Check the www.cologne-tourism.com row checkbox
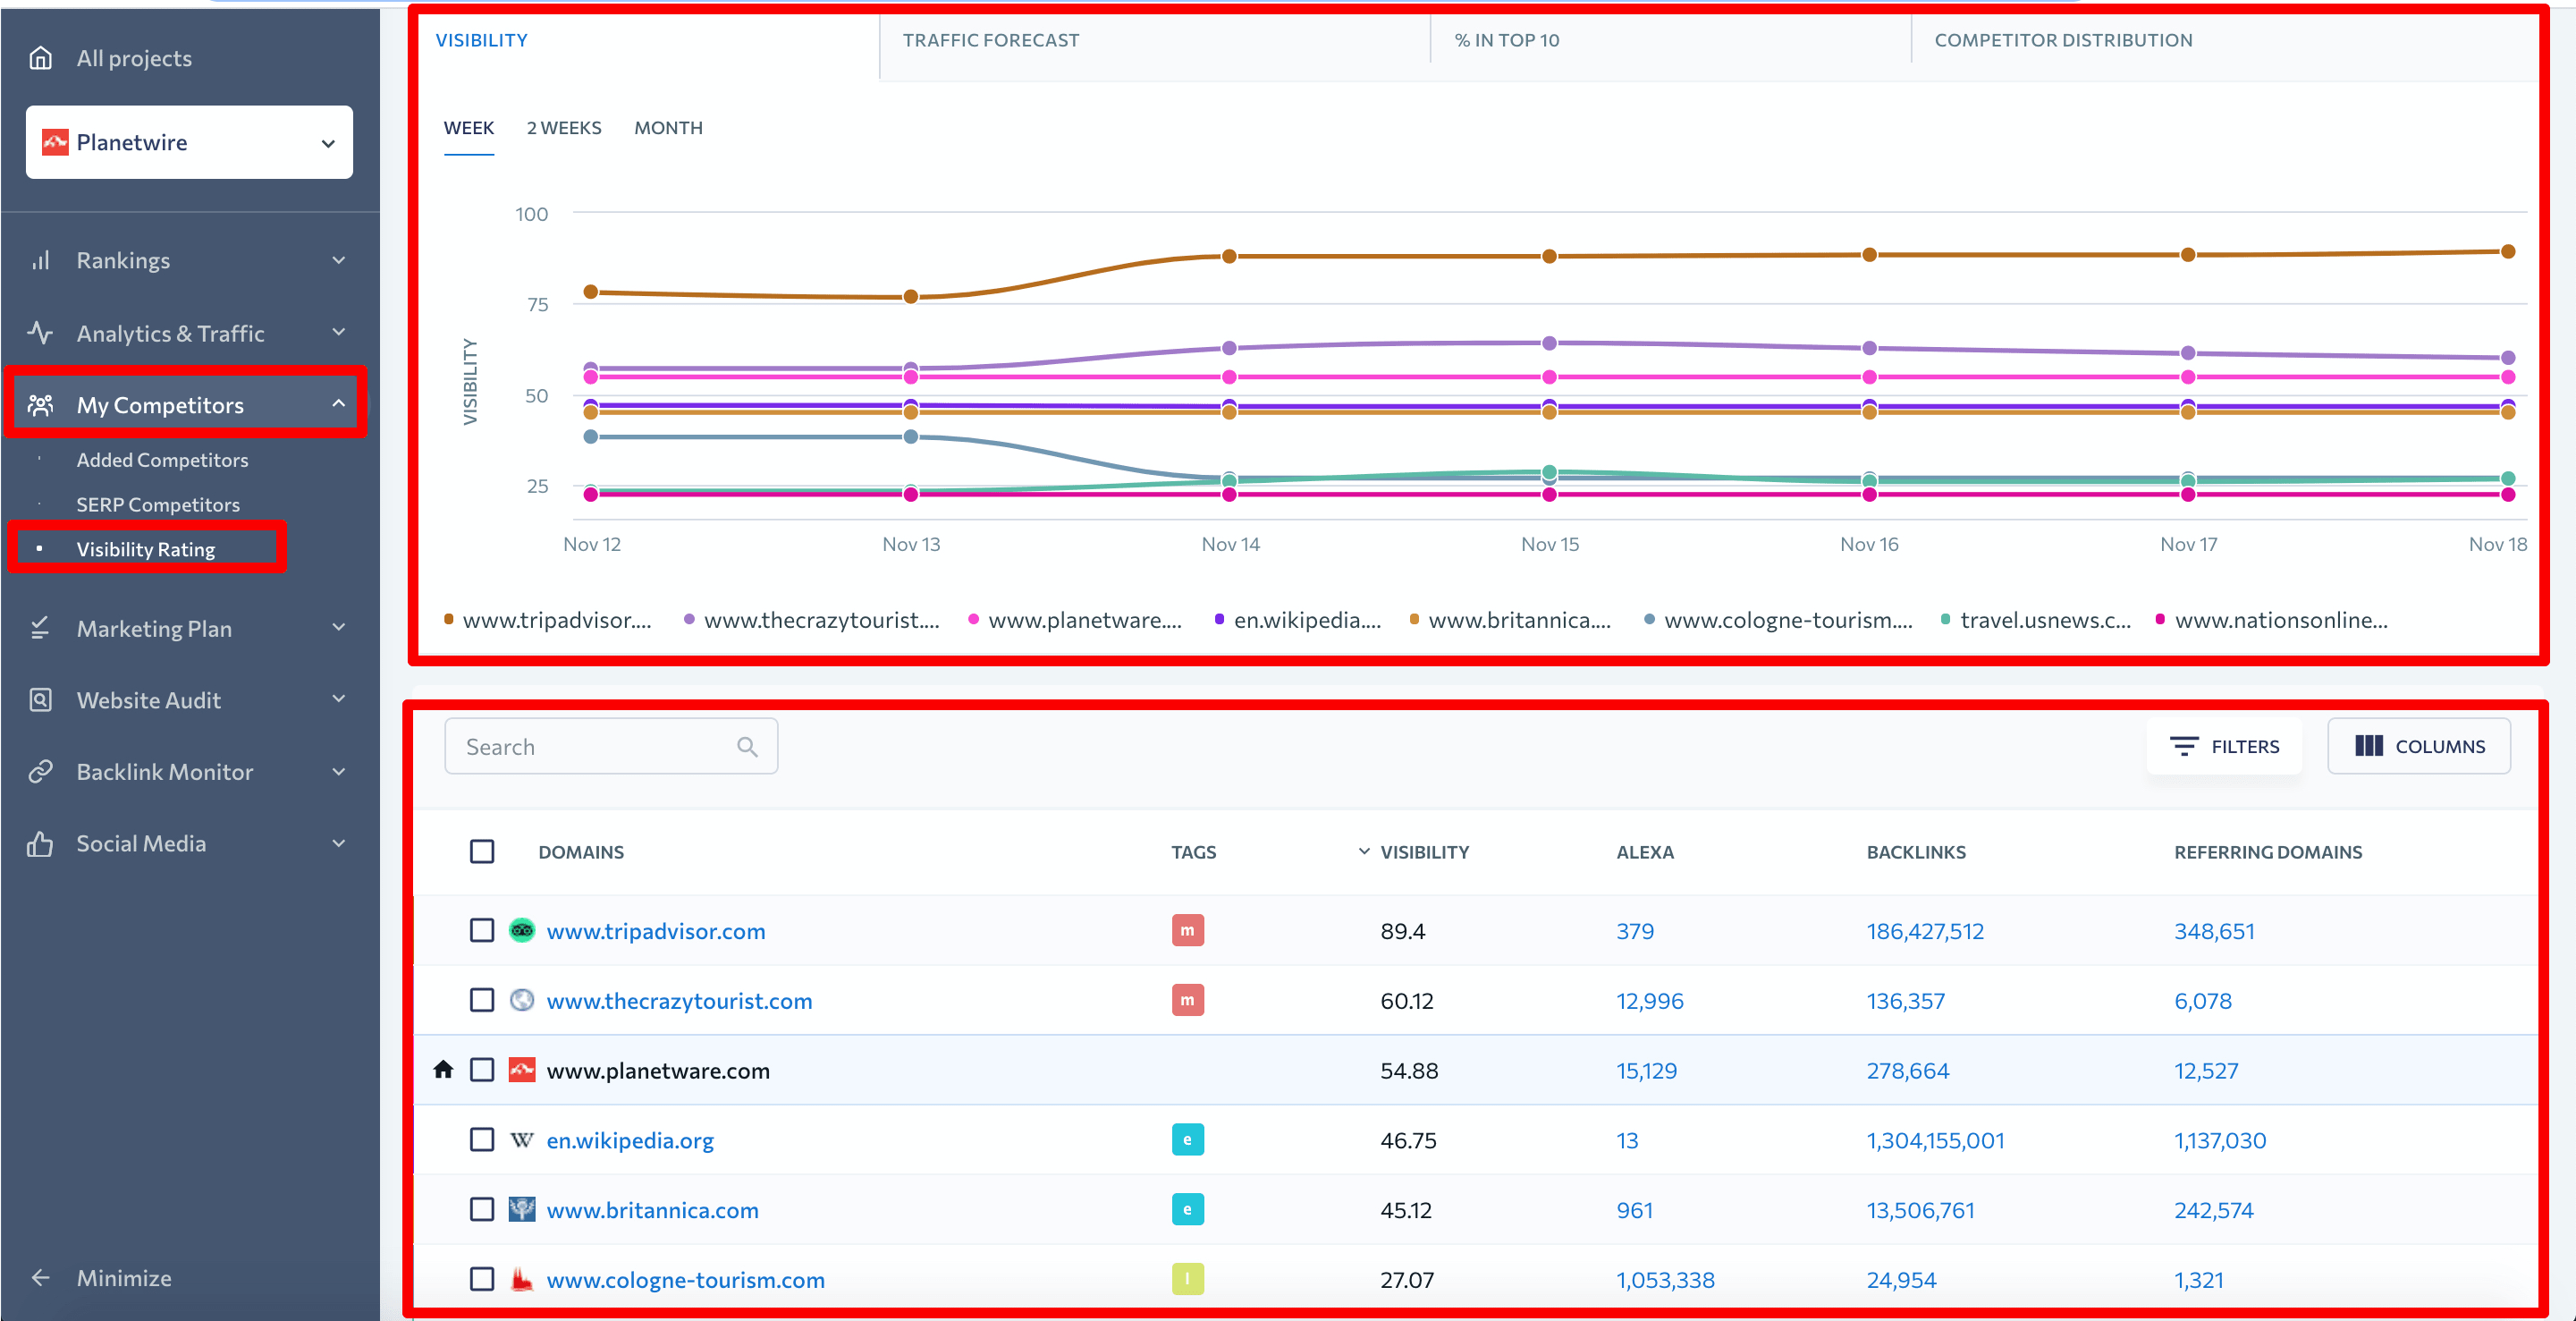This screenshot has height=1321, width=2576. (482, 1280)
